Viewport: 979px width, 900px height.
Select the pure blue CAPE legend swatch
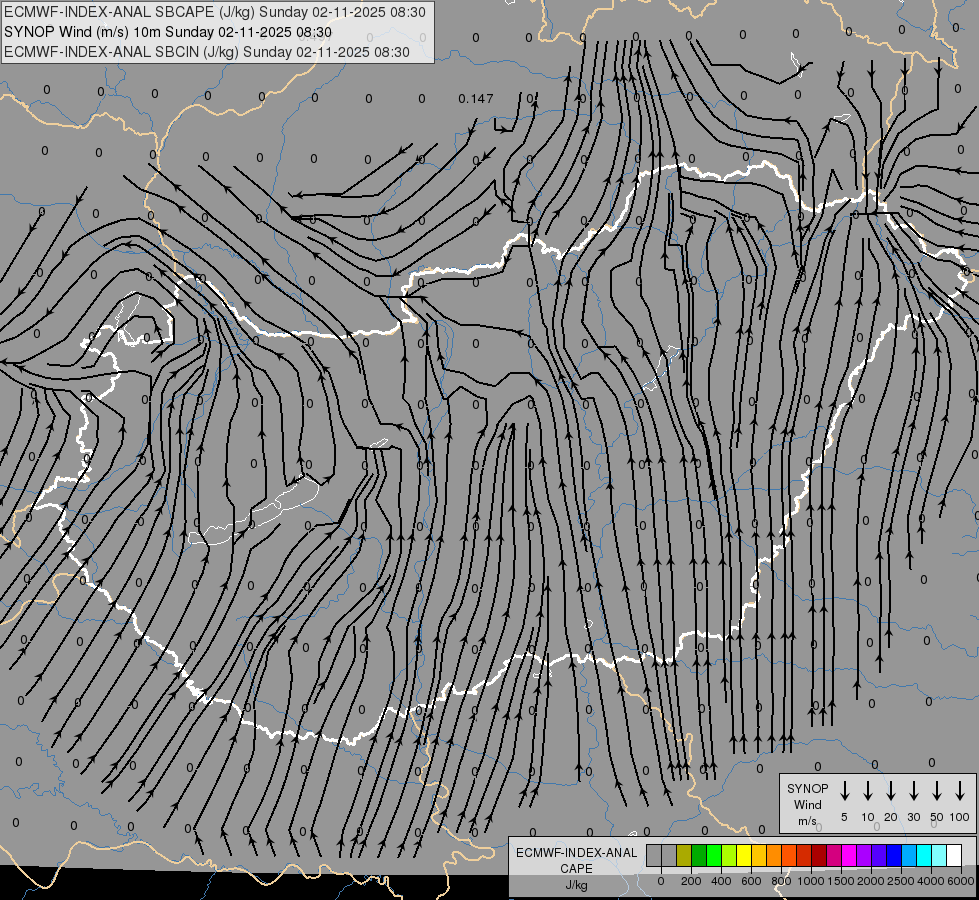(894, 856)
